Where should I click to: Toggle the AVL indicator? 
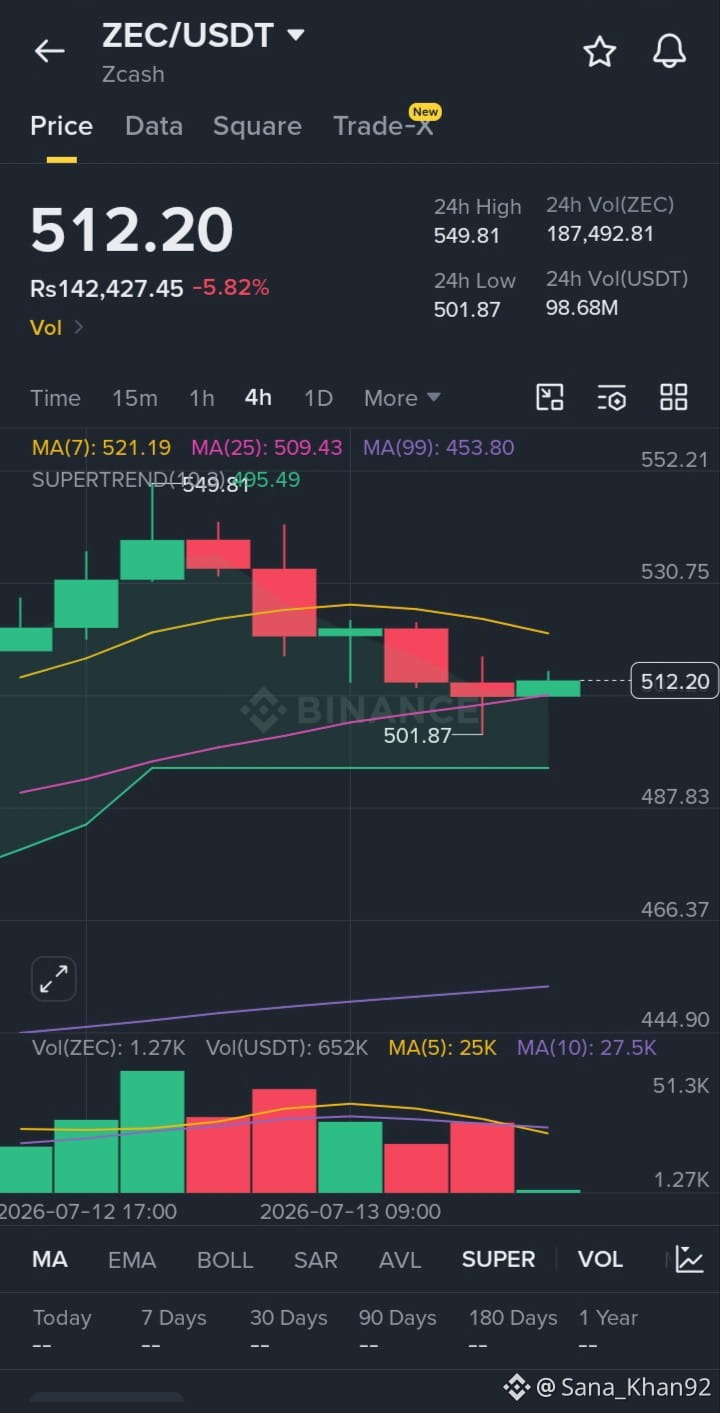[x=400, y=1259]
